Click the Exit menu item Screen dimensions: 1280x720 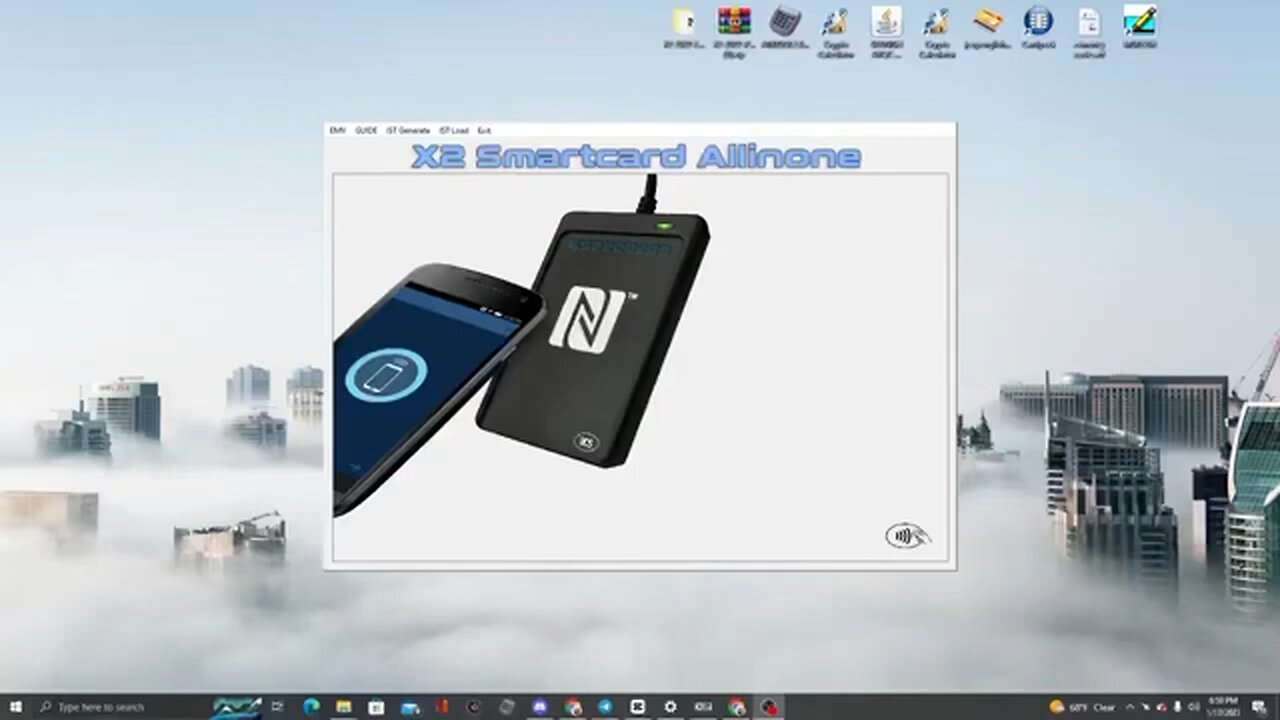484,131
